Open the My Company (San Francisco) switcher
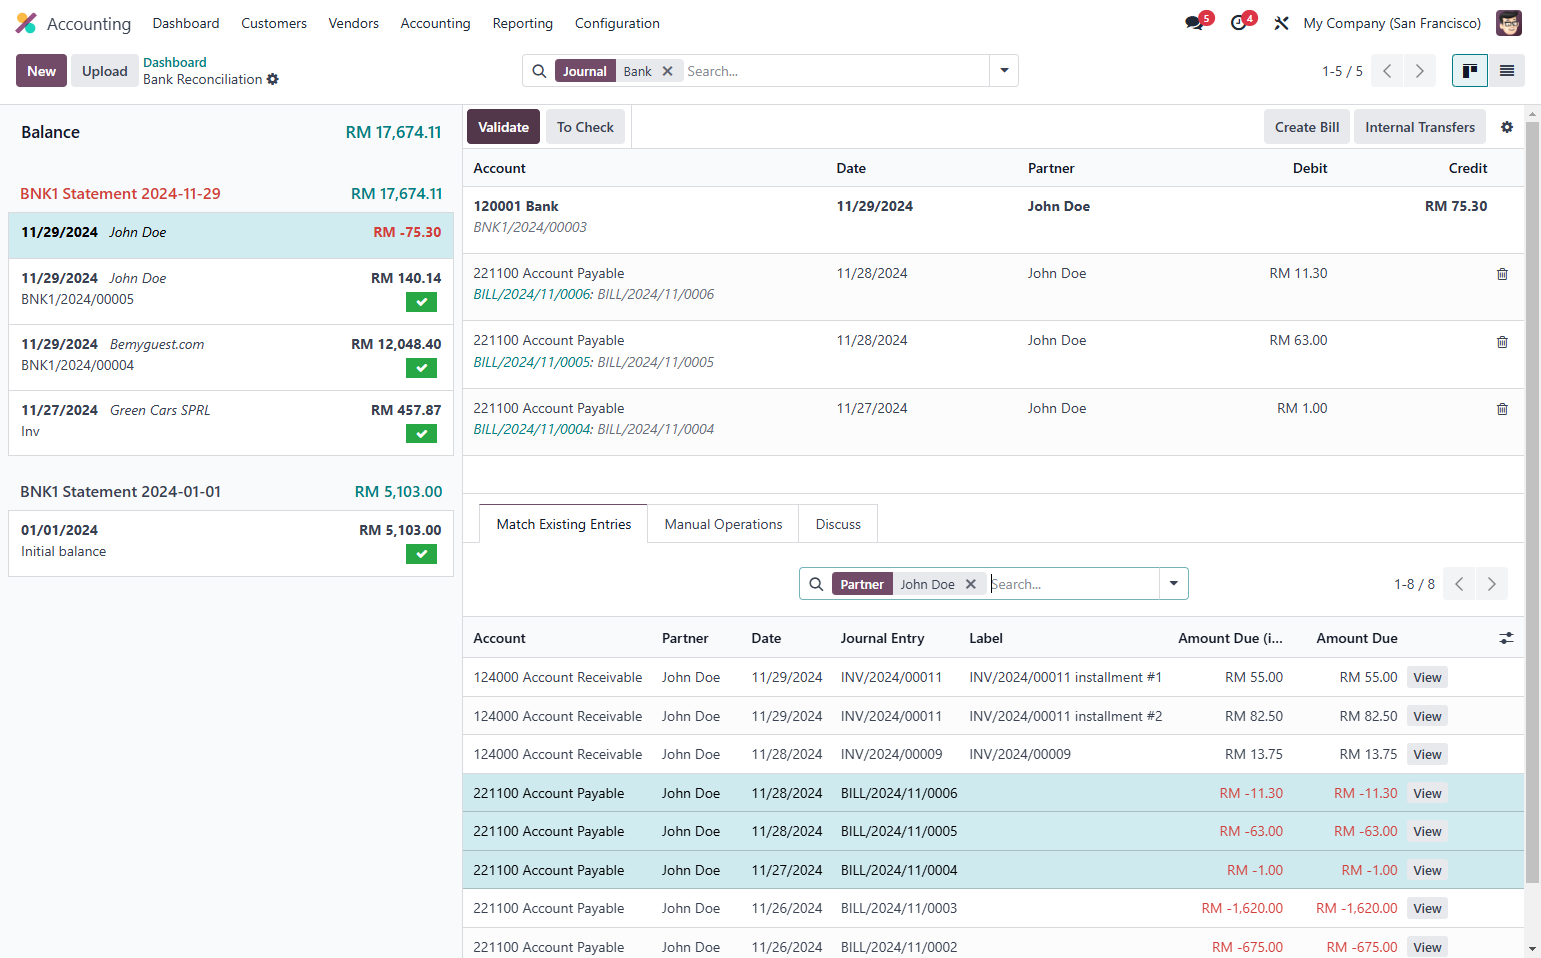 [x=1392, y=23]
